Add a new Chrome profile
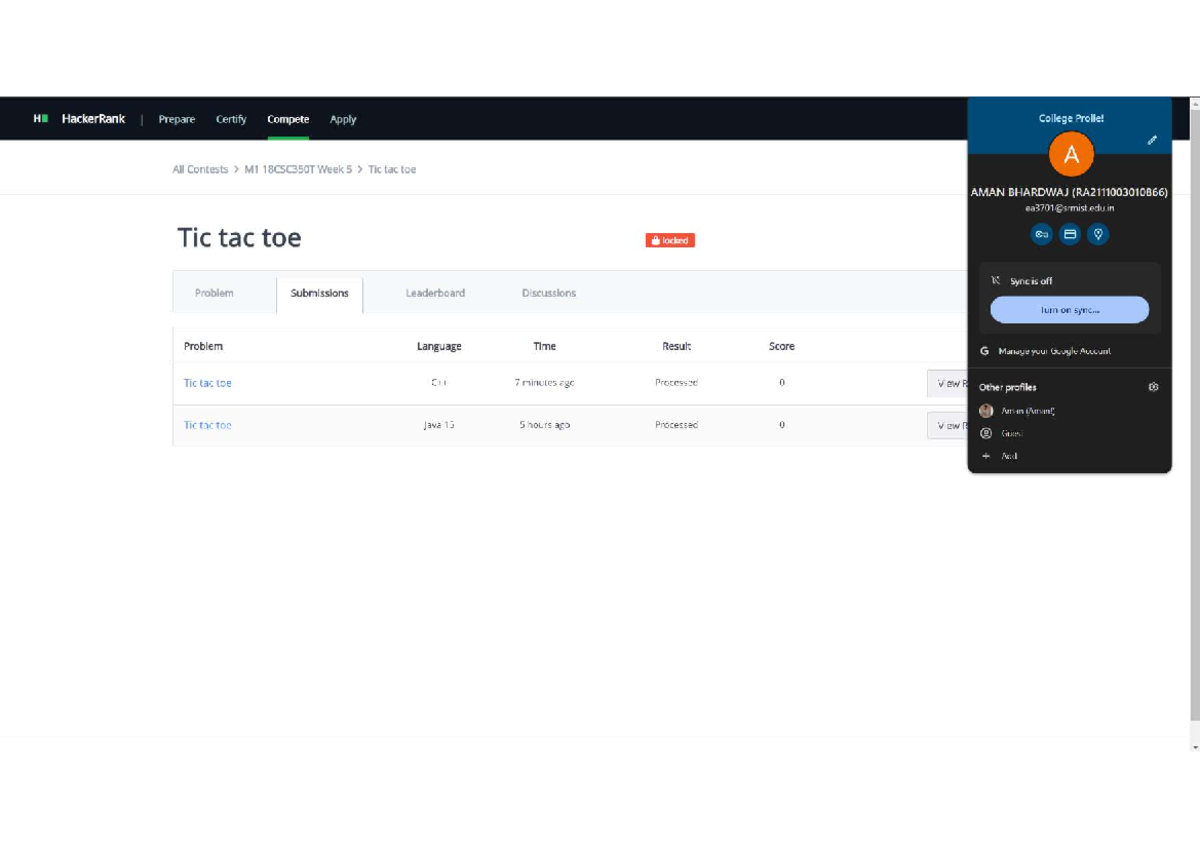Image resolution: width=1200 pixels, height=848 pixels. 1009,456
